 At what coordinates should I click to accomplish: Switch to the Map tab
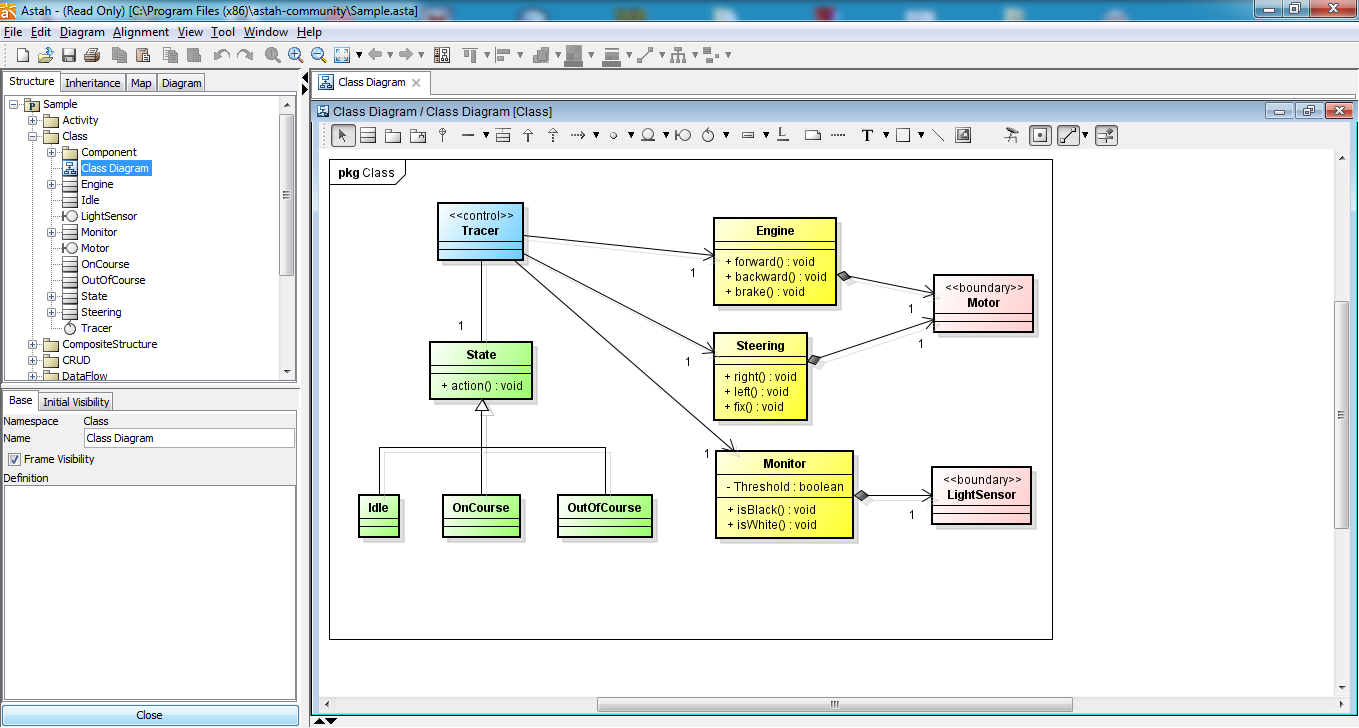(141, 83)
